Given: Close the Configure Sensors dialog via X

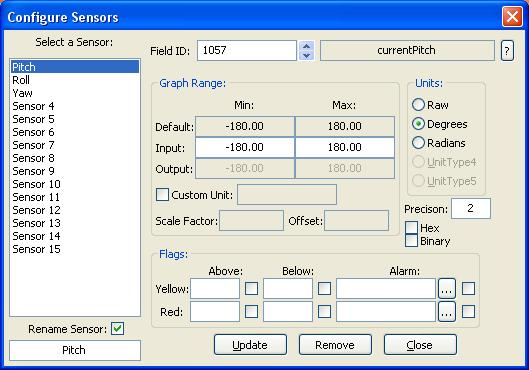Looking at the screenshot, I should tap(512, 17).
